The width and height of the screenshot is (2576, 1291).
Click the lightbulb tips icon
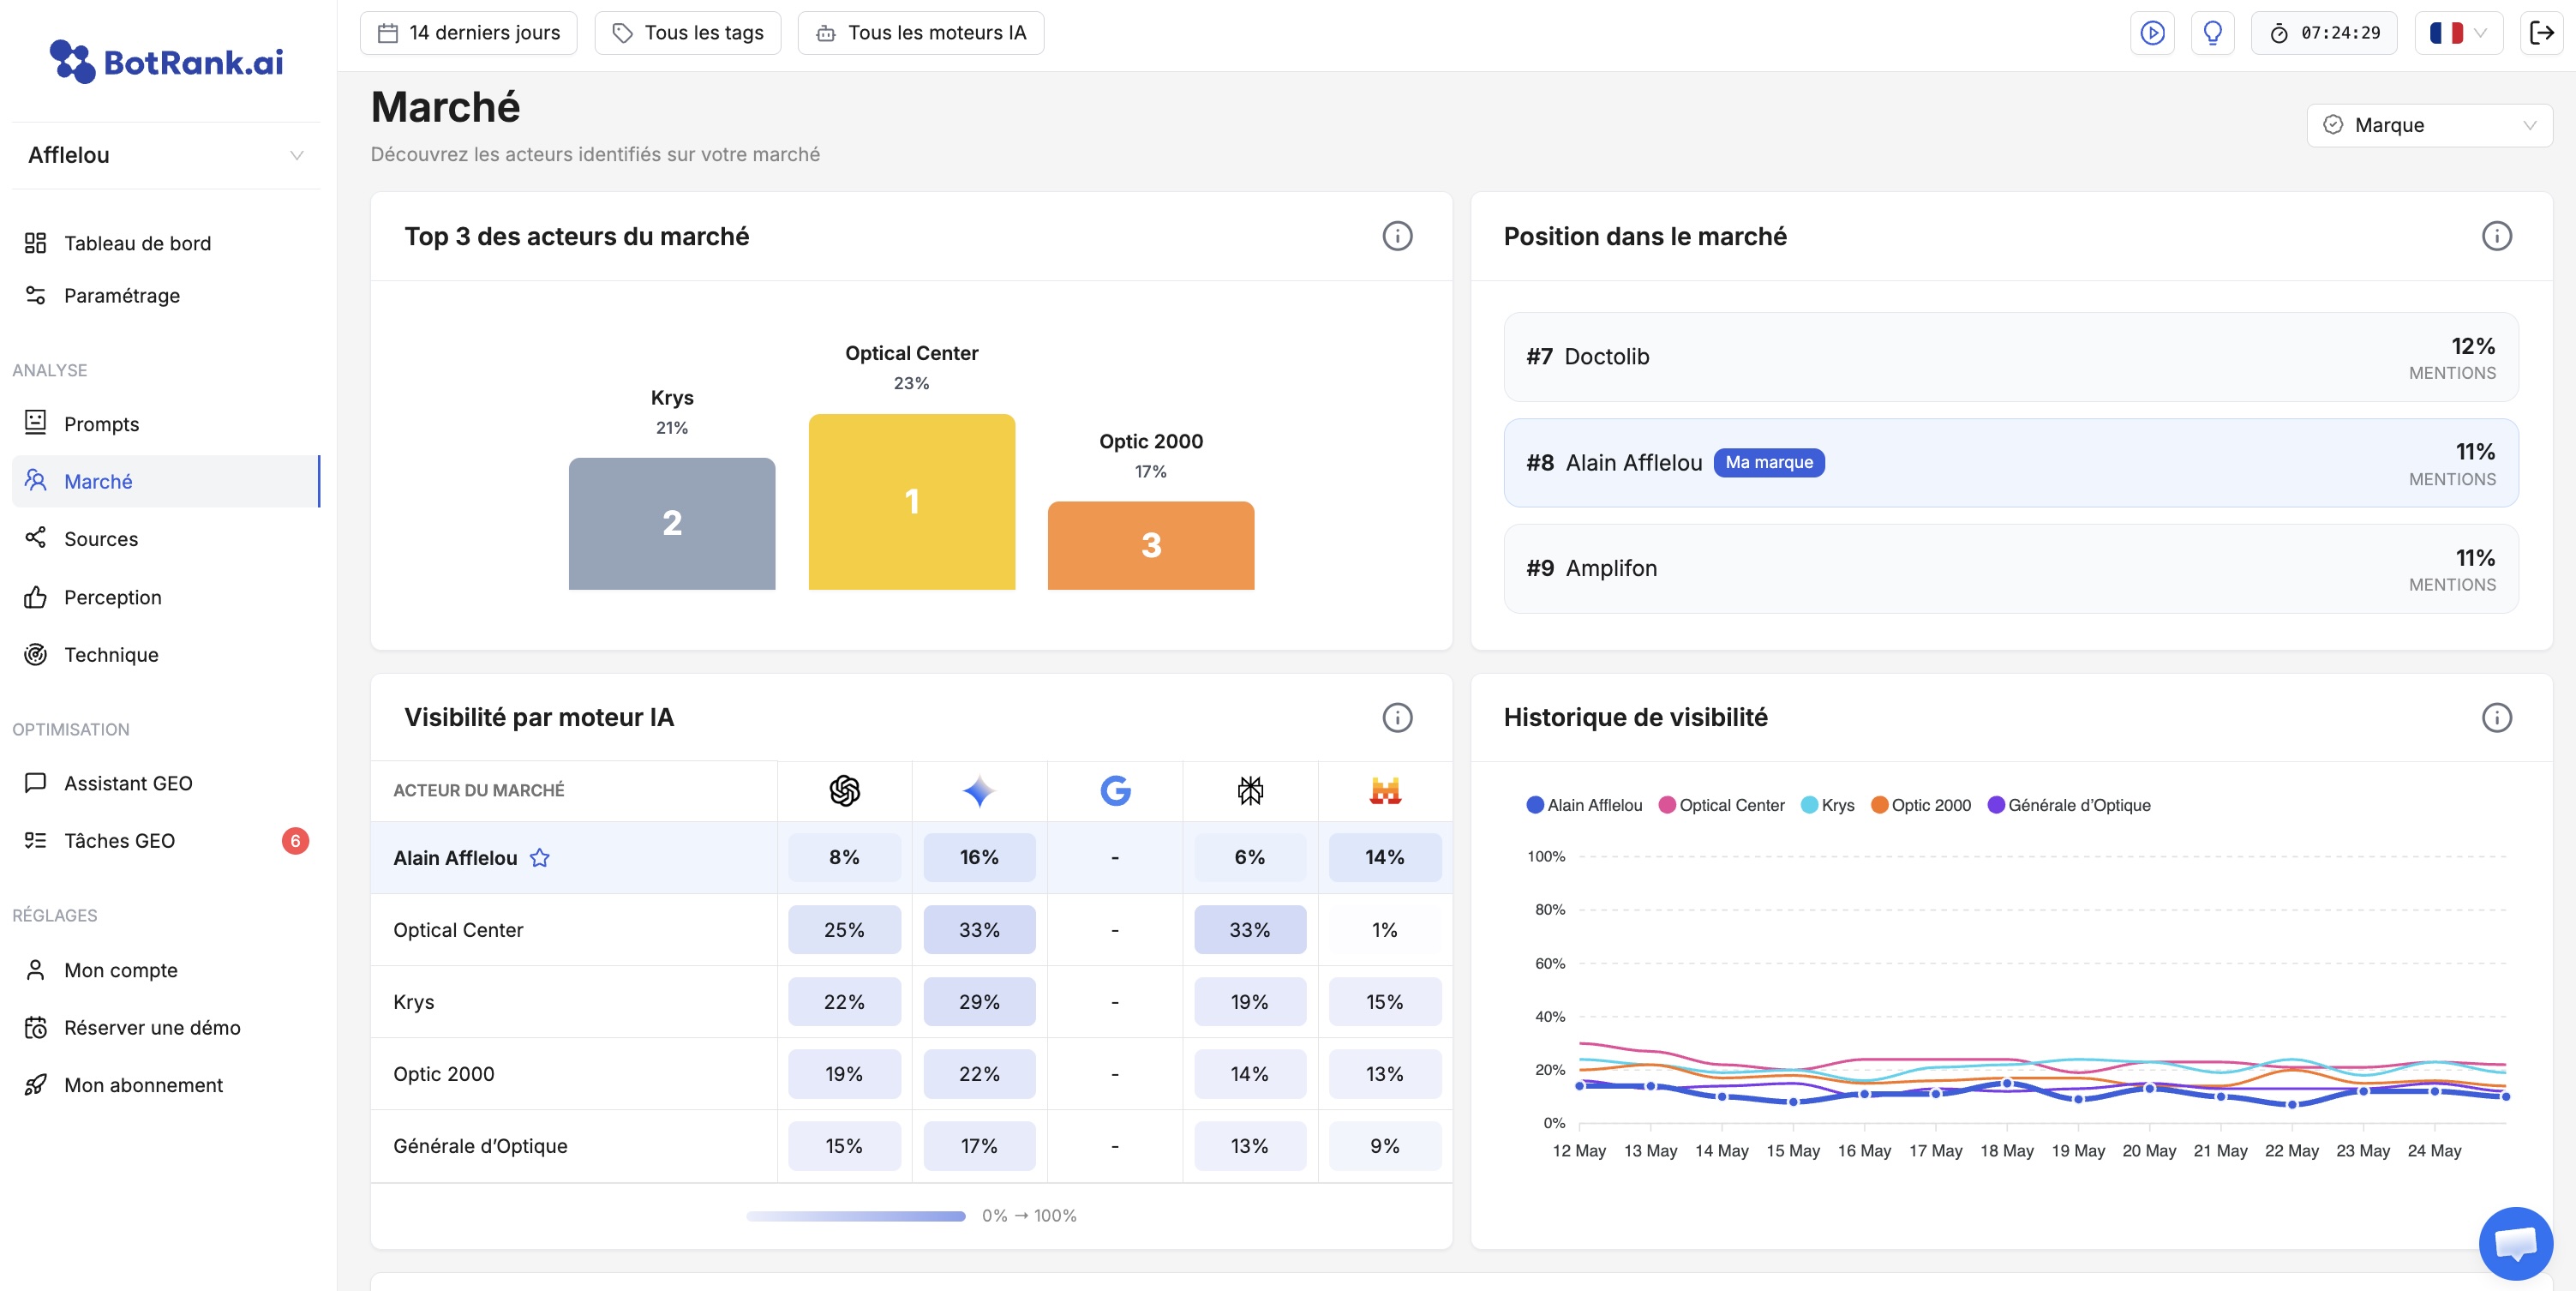2212,33
